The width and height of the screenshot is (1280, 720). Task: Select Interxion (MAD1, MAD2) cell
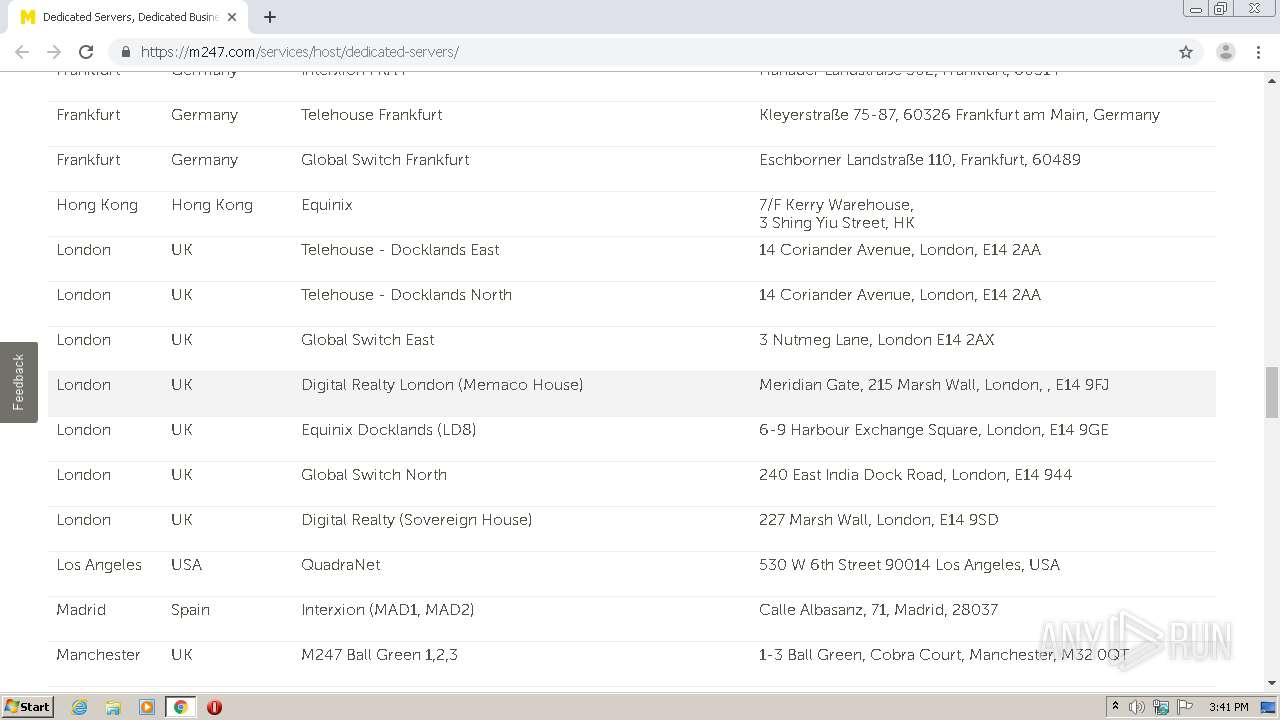pyautogui.click(x=388, y=610)
